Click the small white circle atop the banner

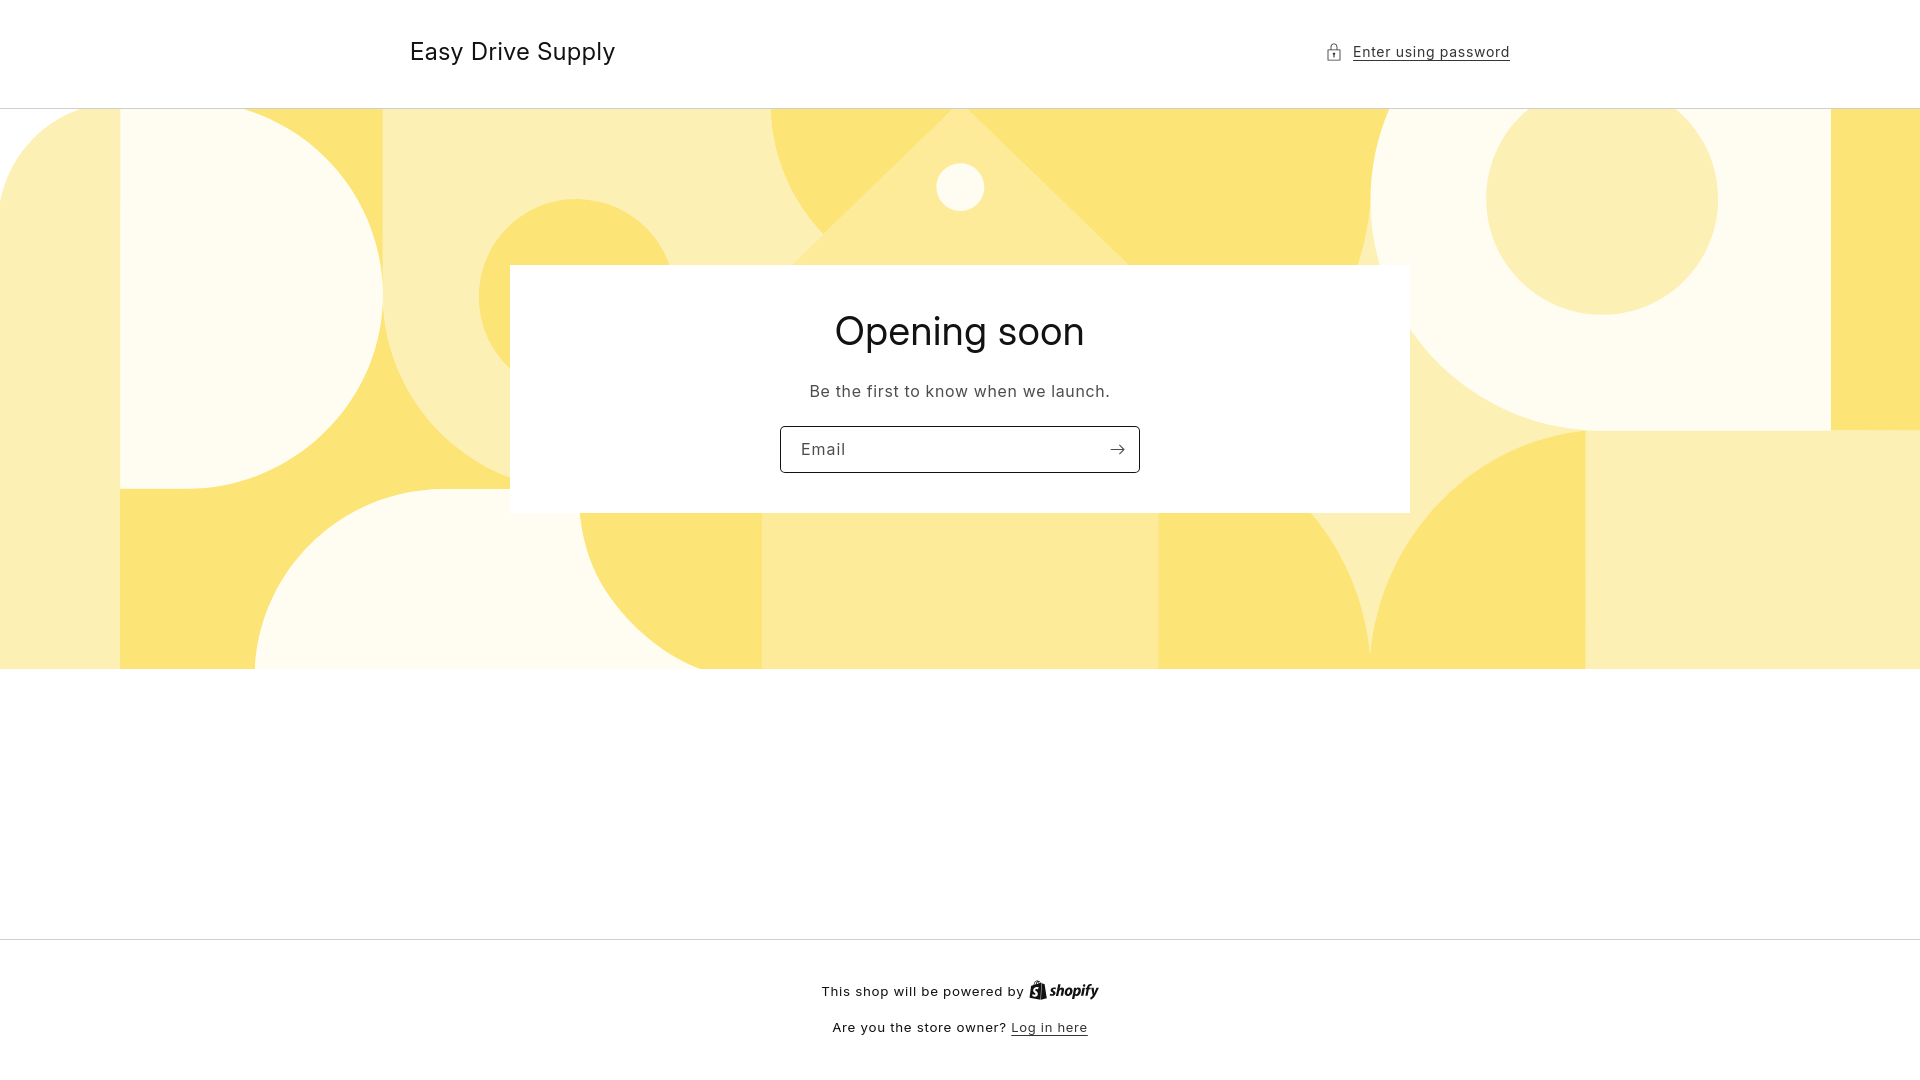coord(960,187)
